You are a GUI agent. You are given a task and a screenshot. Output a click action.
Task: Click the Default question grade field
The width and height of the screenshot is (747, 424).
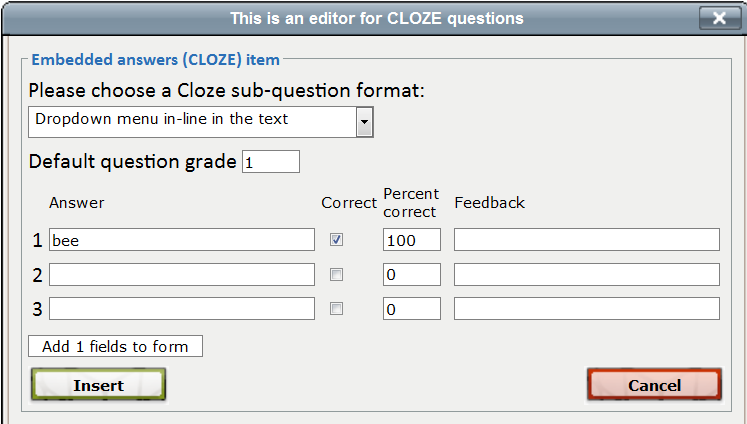pyautogui.click(x=270, y=162)
